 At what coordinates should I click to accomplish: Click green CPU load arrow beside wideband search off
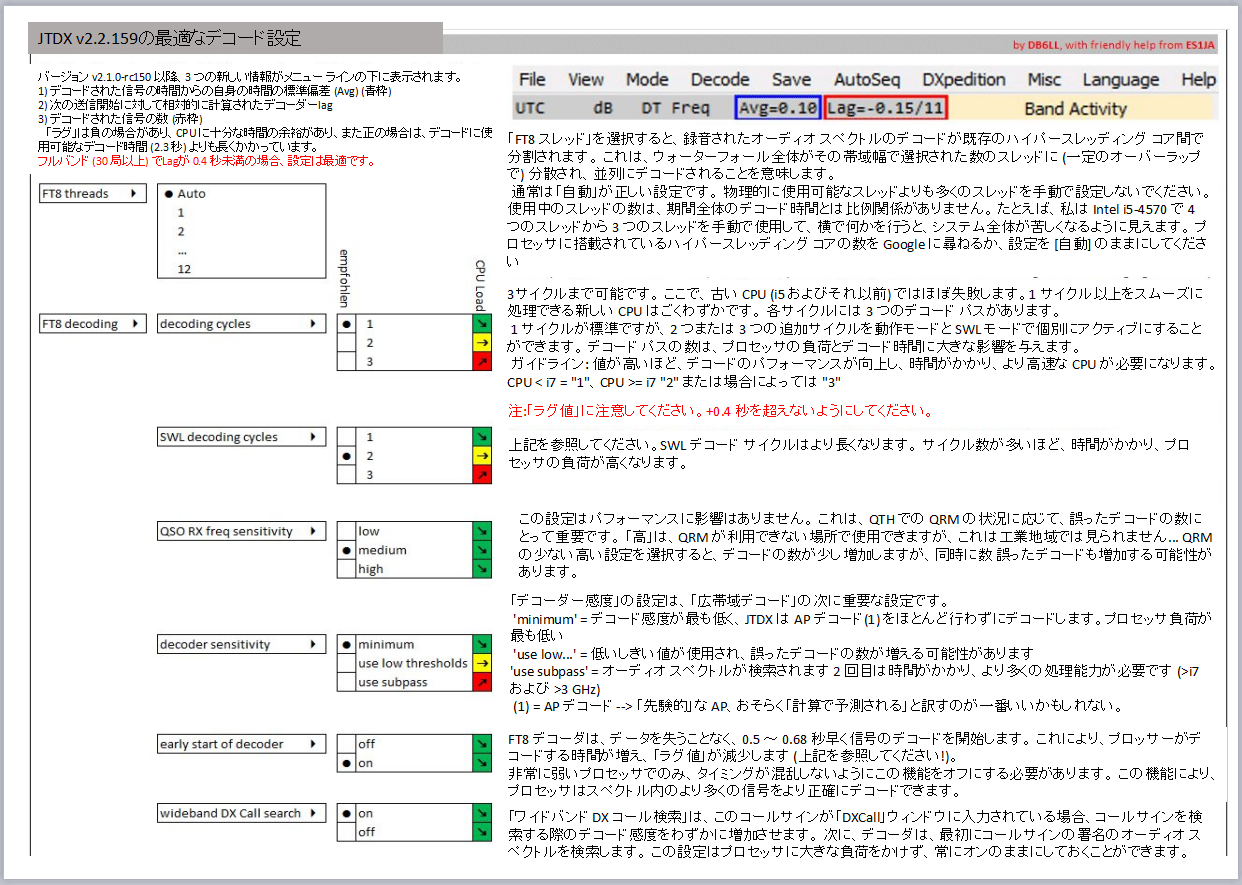click(x=482, y=832)
